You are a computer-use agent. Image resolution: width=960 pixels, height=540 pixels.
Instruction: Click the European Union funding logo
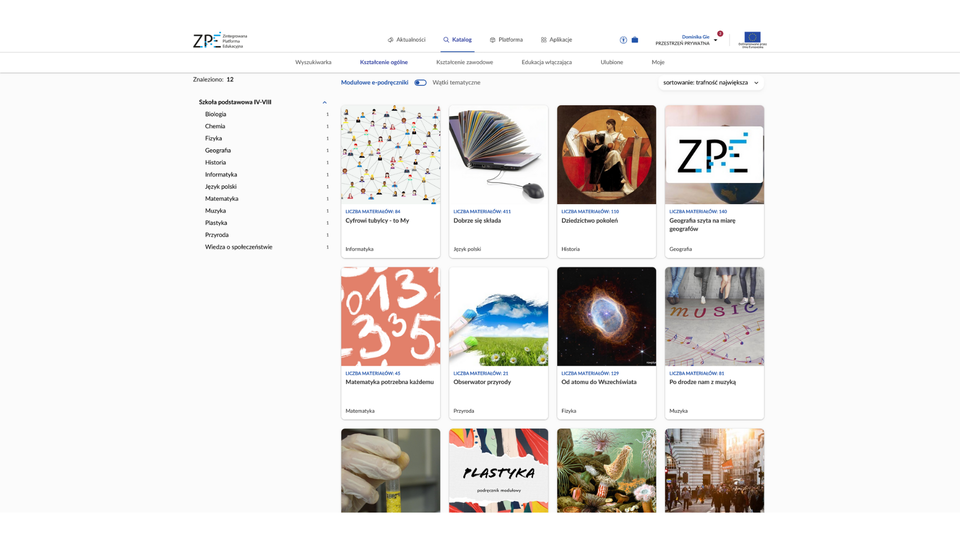coord(752,39)
